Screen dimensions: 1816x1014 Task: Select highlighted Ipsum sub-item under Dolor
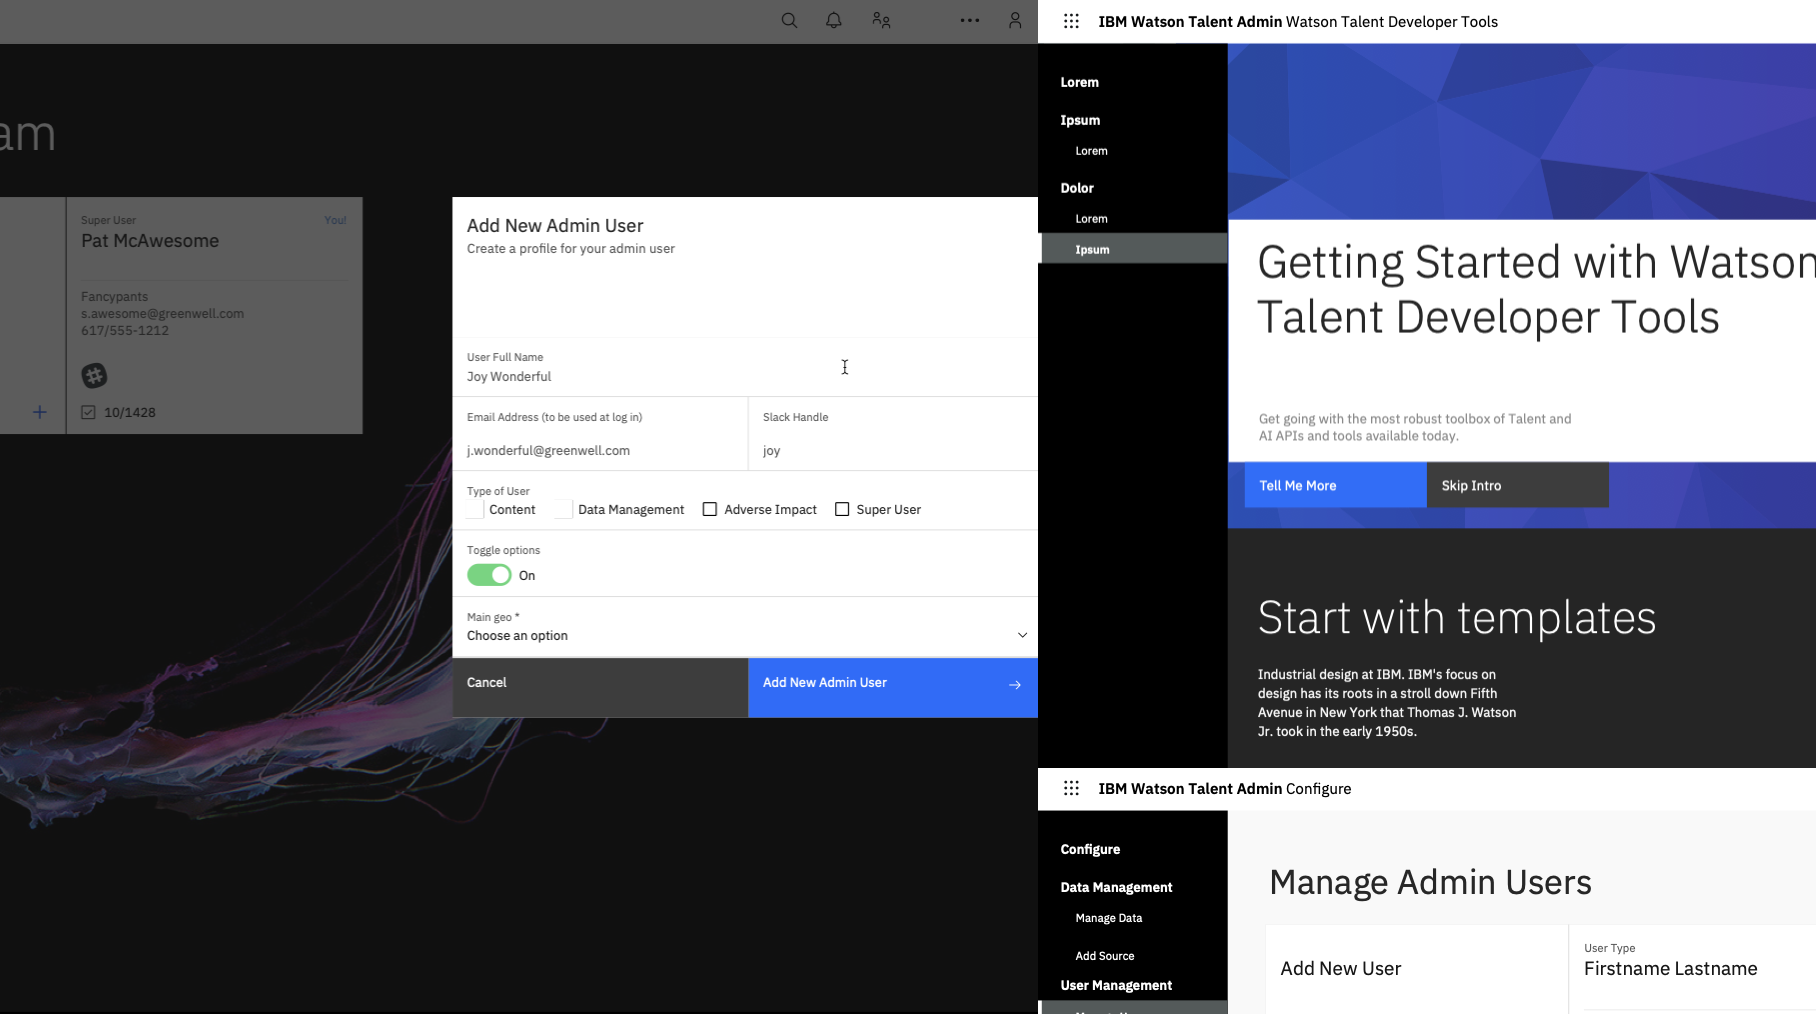[x=1134, y=249]
